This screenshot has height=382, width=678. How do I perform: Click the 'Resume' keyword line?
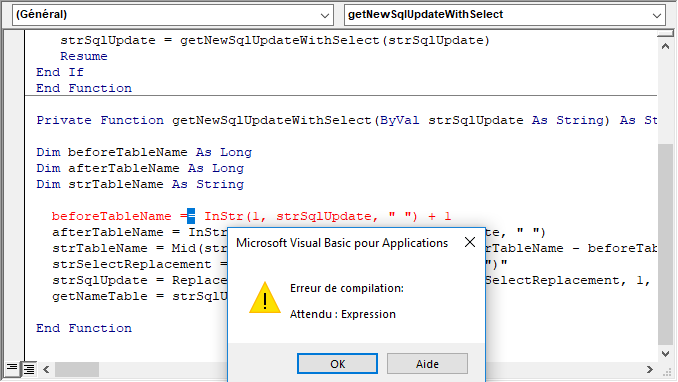tap(84, 56)
